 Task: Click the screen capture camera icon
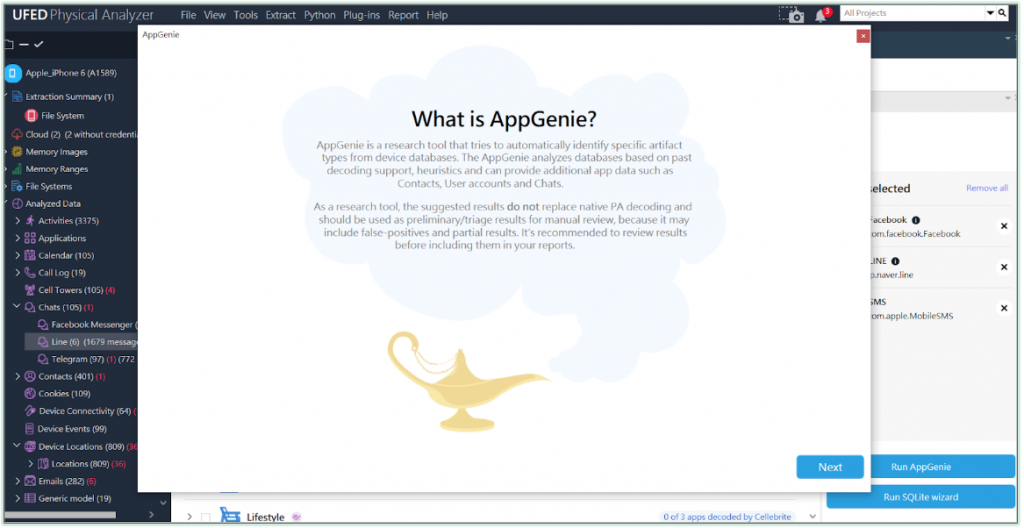(x=792, y=14)
